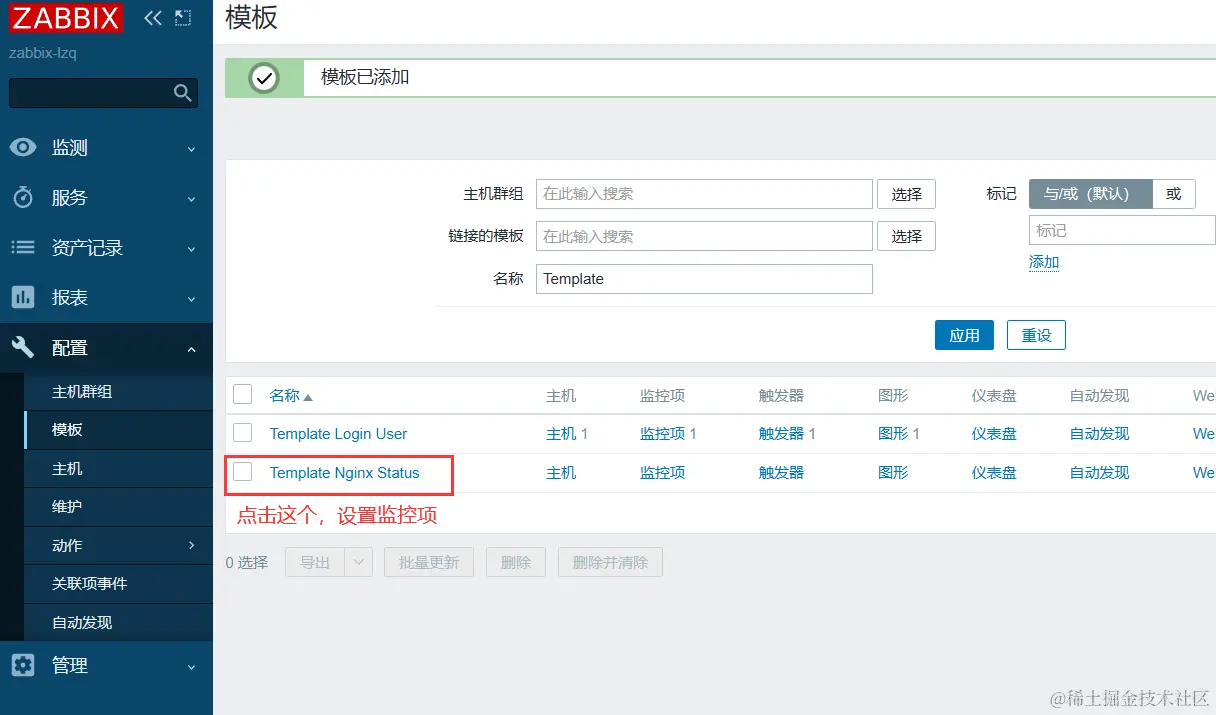Screen dimensions: 1216x715
Task: Open Template Nginx Status template
Action: (x=345, y=473)
